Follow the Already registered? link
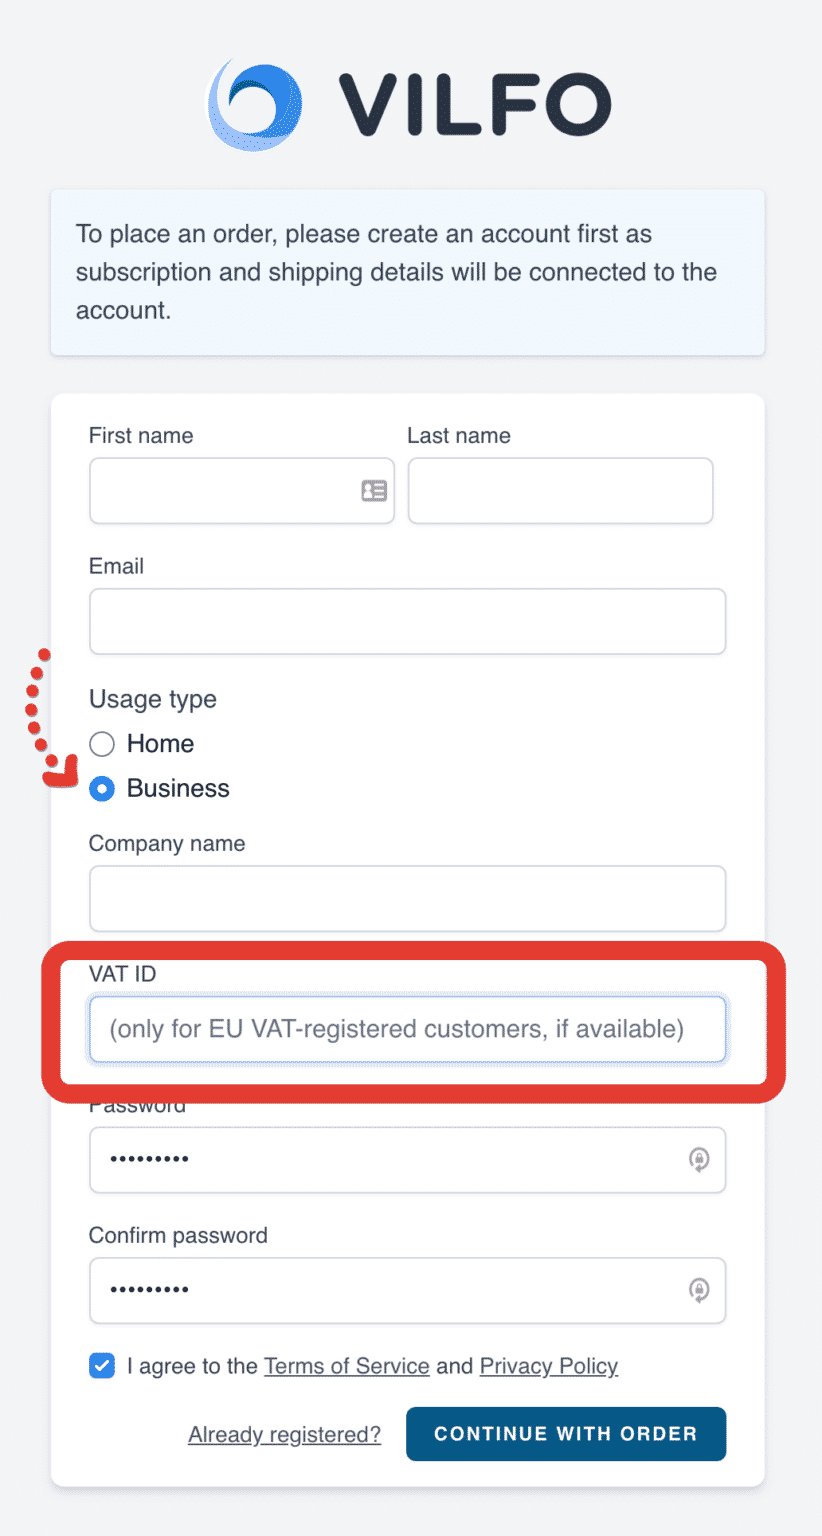The image size is (822, 1536). (x=284, y=1434)
